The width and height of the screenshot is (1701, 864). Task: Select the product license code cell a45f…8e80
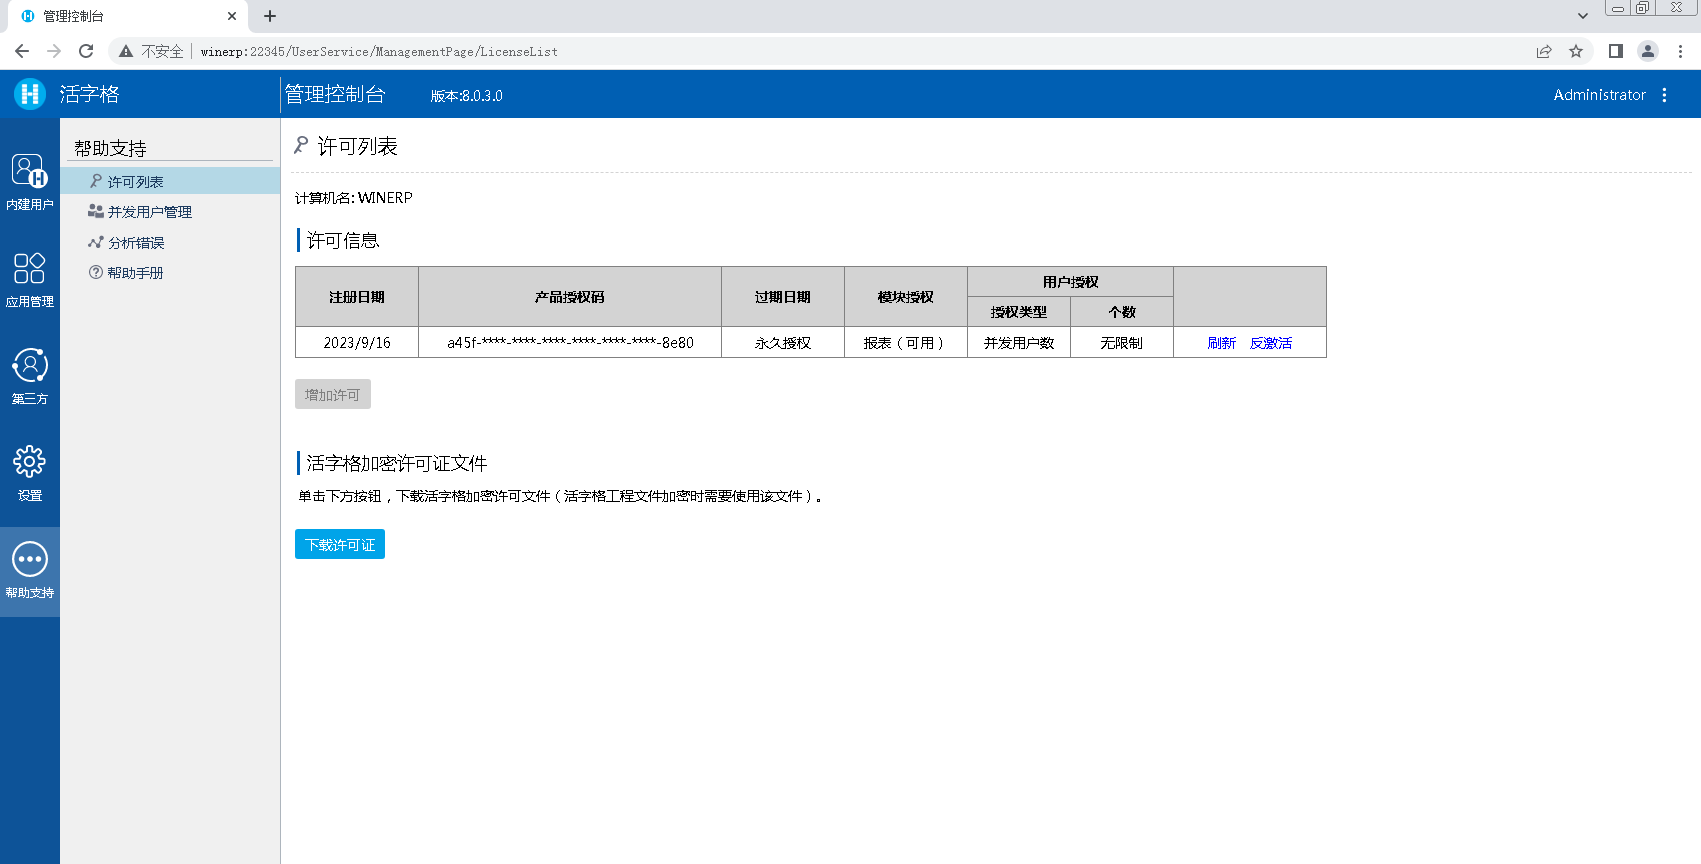tap(570, 342)
